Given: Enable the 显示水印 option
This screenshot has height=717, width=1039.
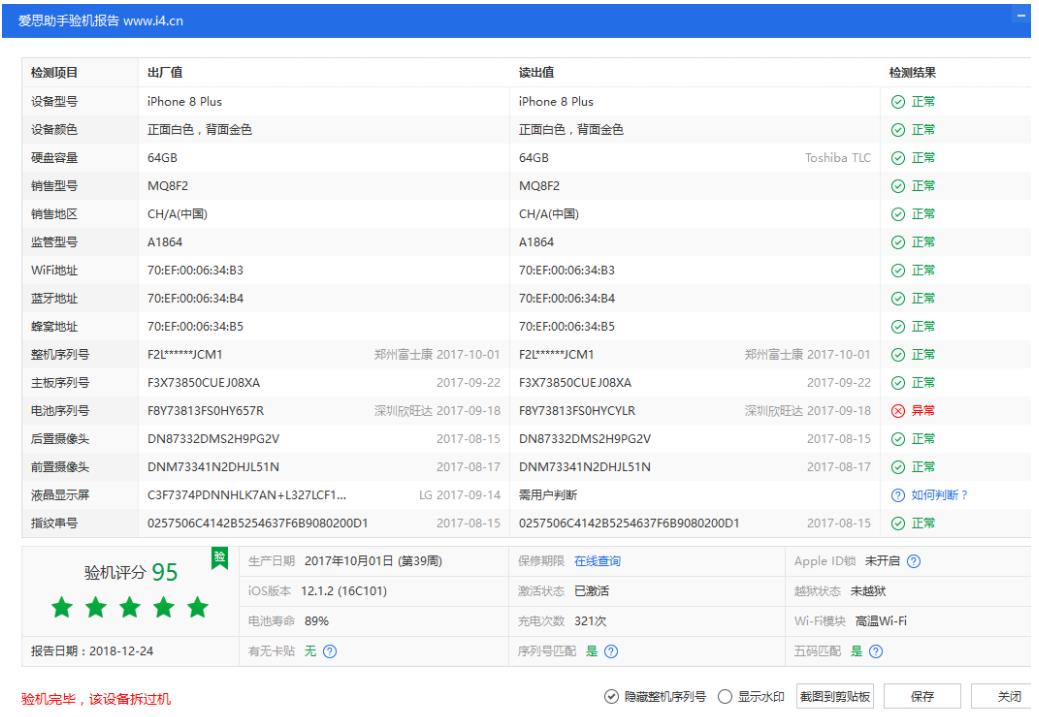Looking at the screenshot, I should point(726,698).
